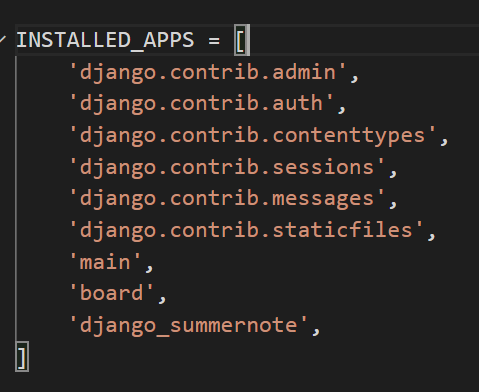
Task: Click the 'django.contrib.sessions' string
Action: click(x=227, y=167)
